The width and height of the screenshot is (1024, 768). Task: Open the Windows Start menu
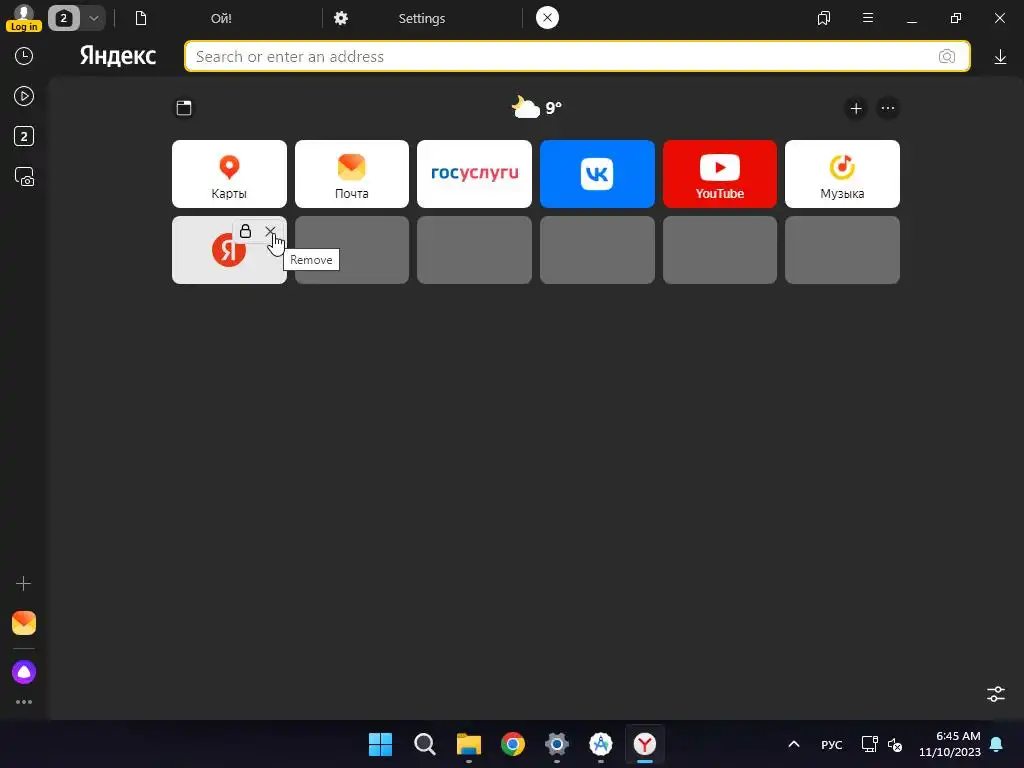click(380, 744)
